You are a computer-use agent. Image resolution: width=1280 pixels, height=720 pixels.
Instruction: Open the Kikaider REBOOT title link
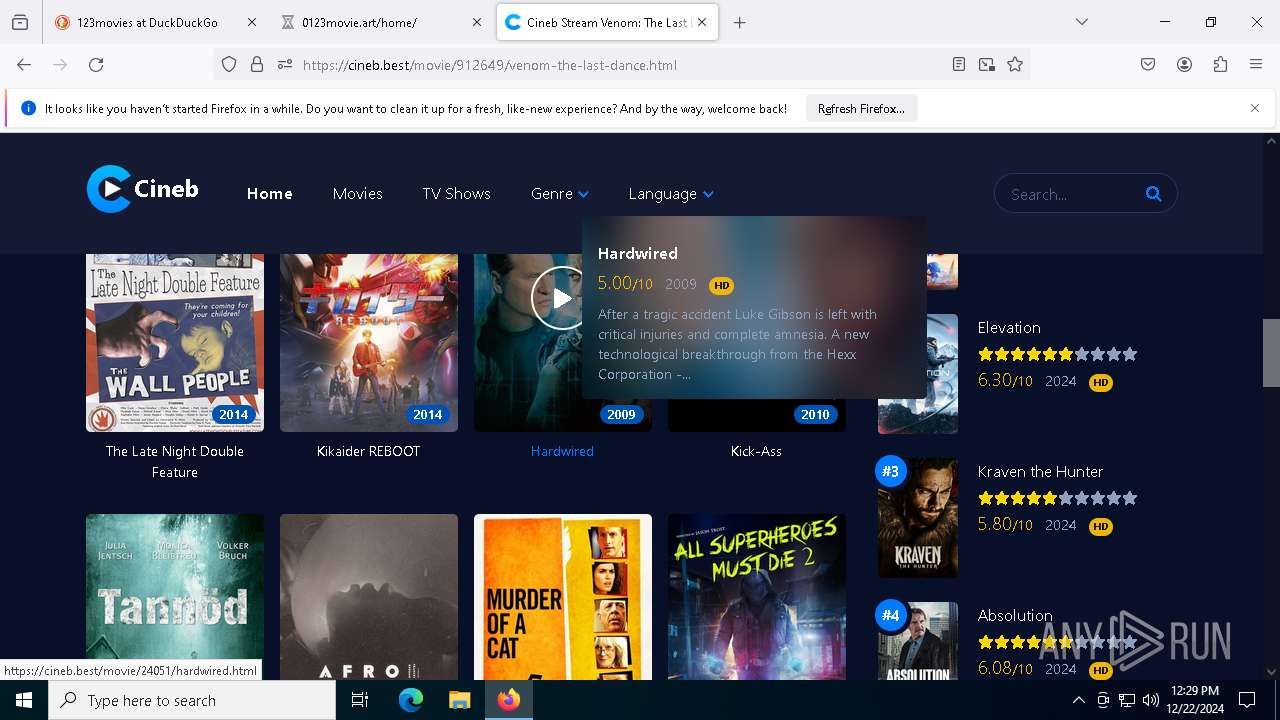pyautogui.click(x=368, y=451)
